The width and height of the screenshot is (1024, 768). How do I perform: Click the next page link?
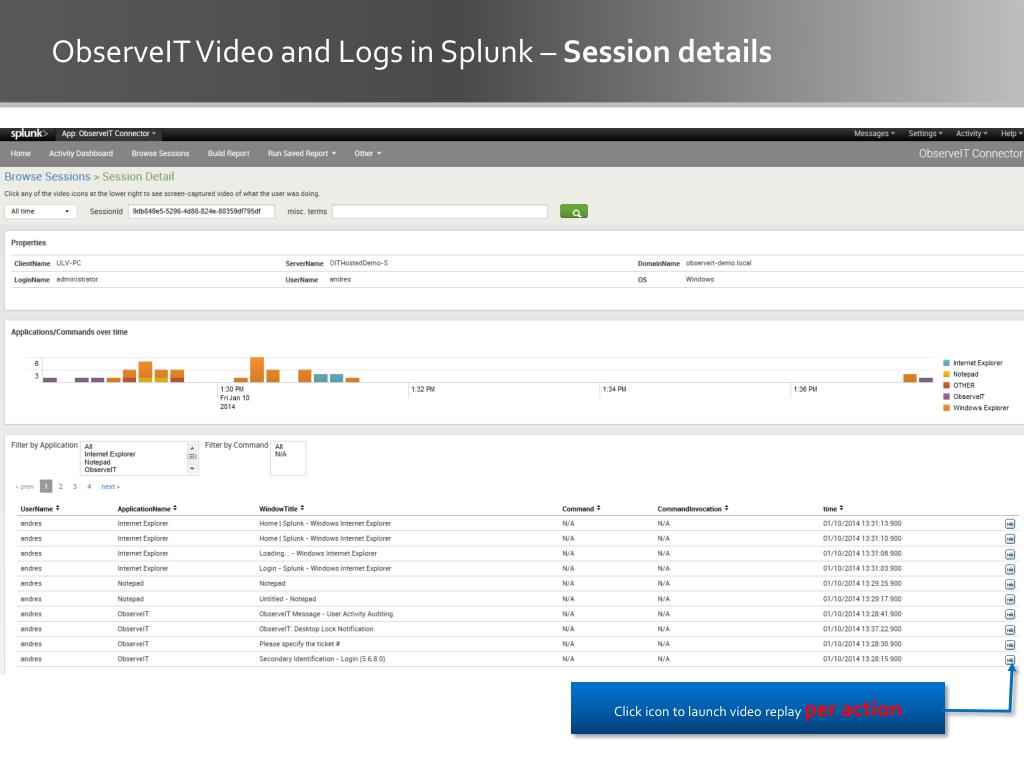click(110, 487)
